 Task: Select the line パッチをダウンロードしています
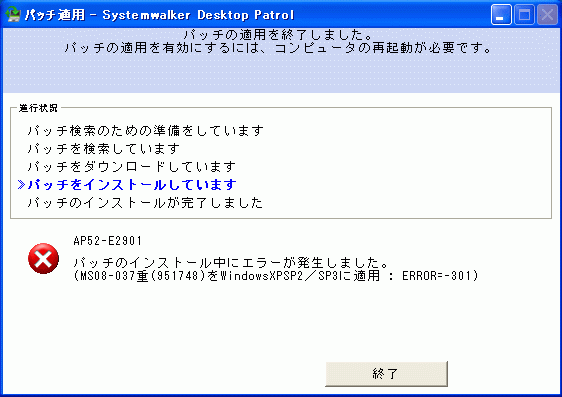click(132, 167)
